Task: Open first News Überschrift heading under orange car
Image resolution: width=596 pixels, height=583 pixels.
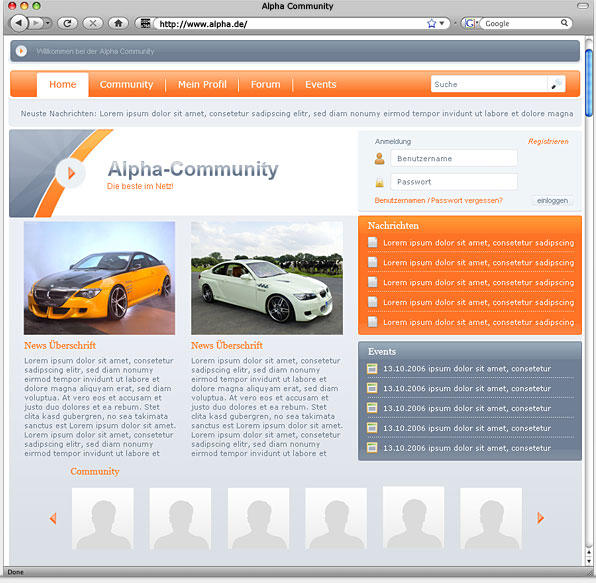Action: click(60, 345)
